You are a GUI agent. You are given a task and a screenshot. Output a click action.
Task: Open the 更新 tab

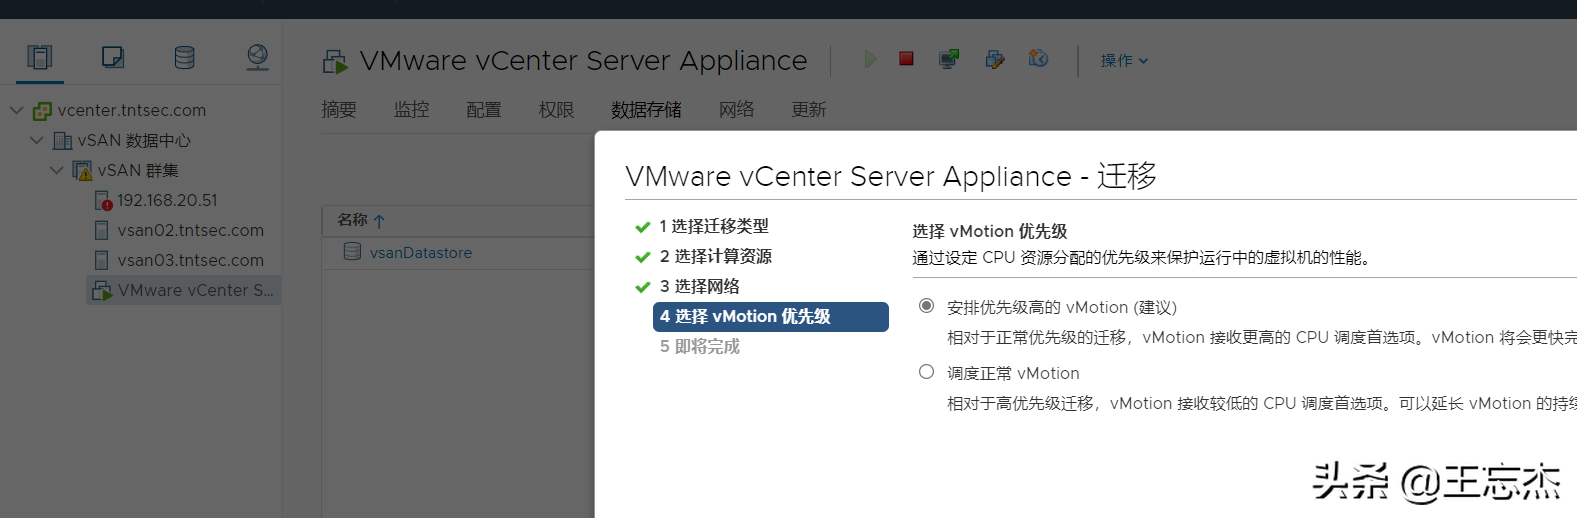click(809, 109)
